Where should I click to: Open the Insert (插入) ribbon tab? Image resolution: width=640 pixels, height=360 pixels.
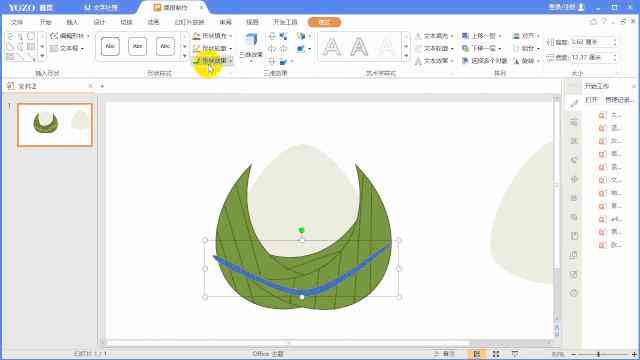tap(72, 22)
